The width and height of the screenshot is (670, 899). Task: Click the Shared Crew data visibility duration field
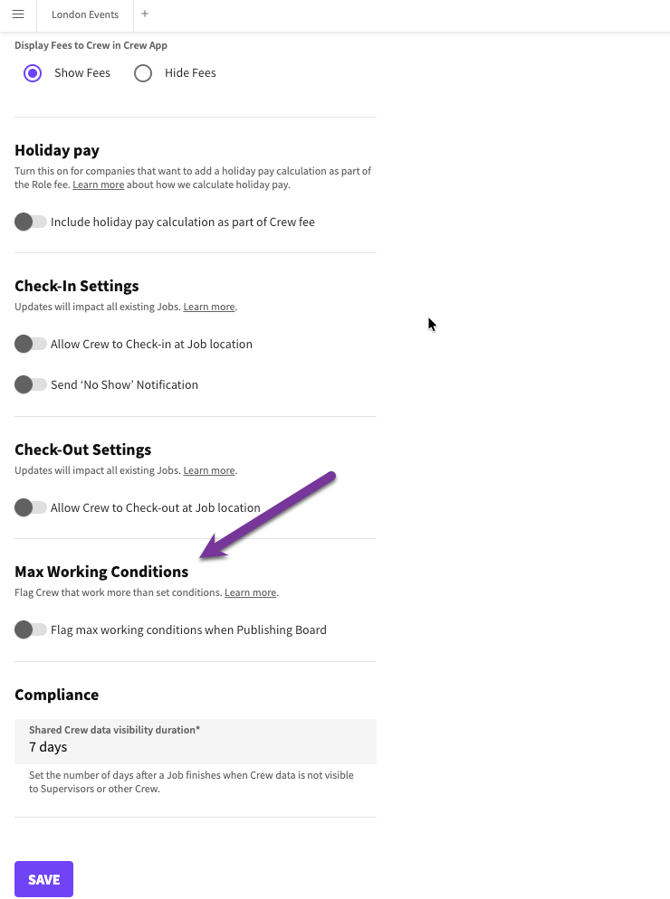click(195, 746)
